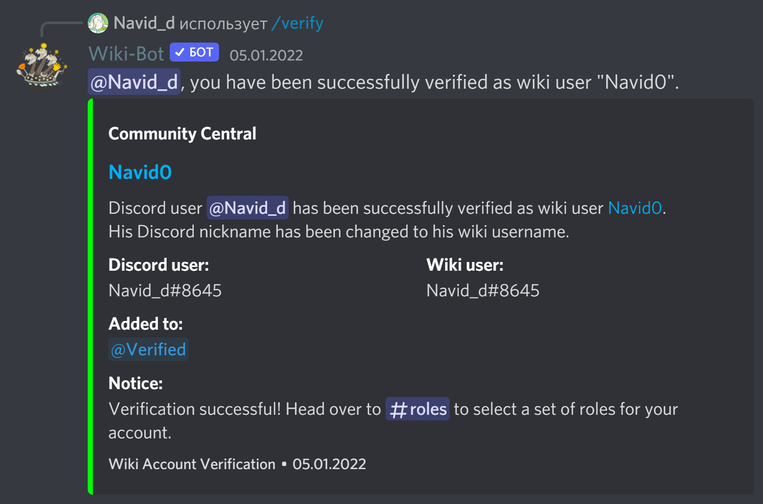Click the Wiki Account Verification footer
The image size is (763, 504).
tap(192, 464)
